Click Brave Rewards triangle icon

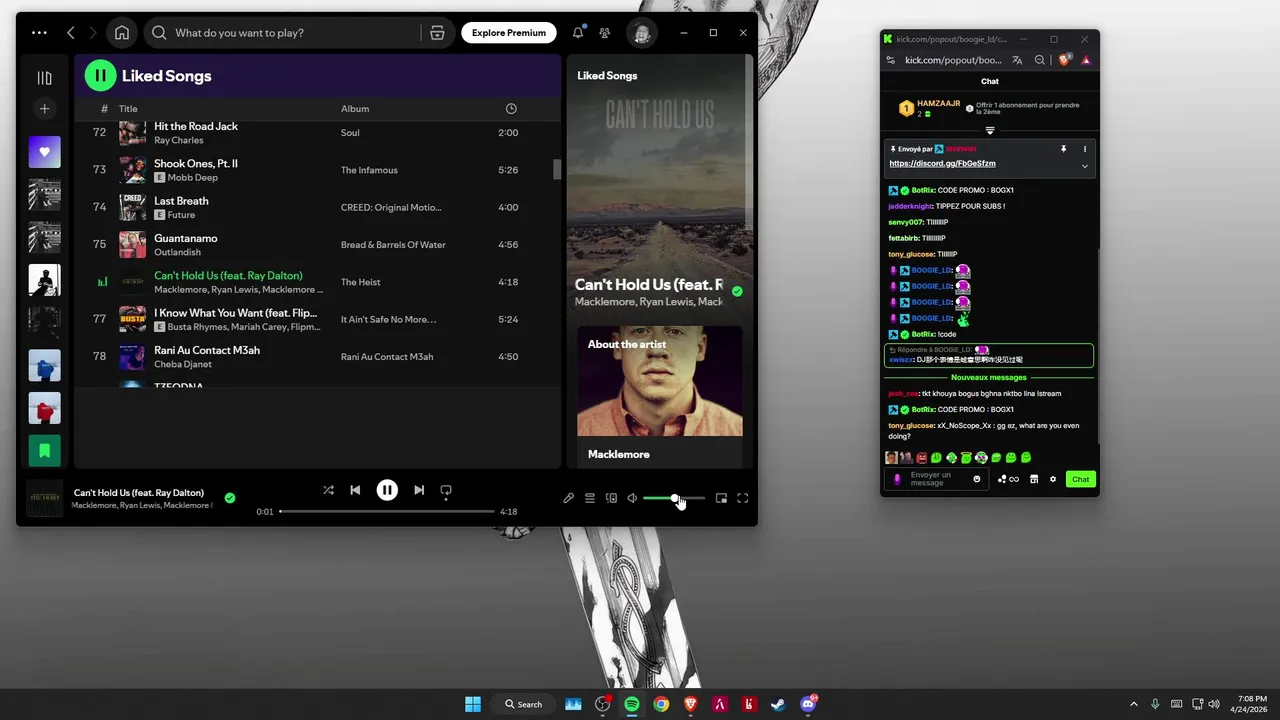(1086, 60)
